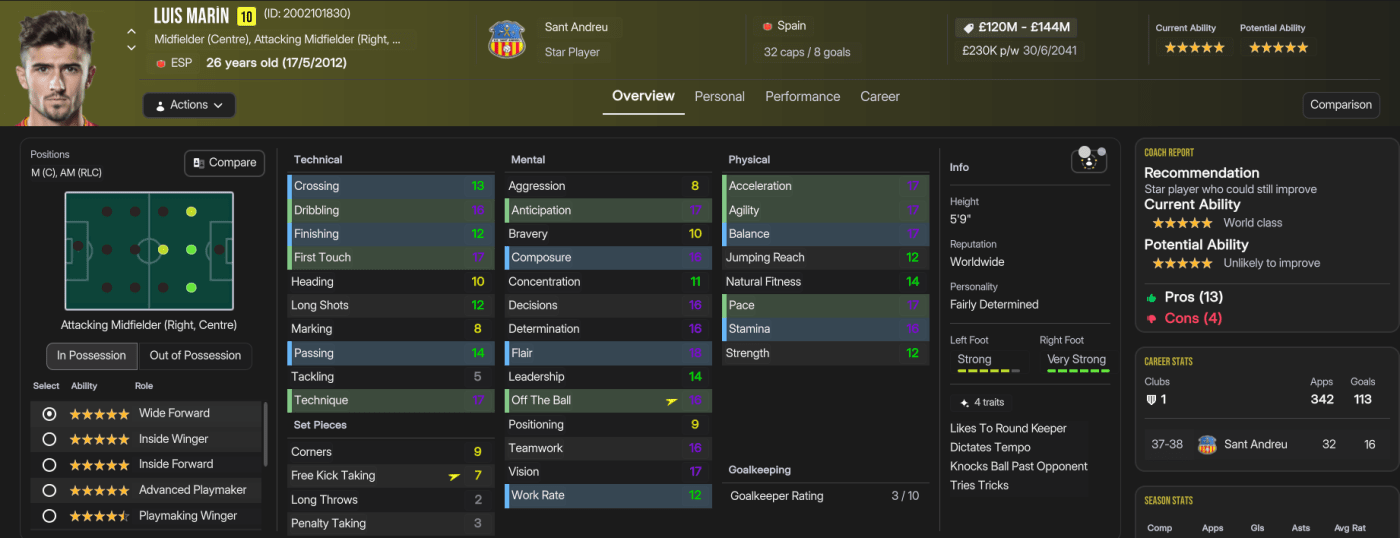Click the sparkle icon on 4 traits
Screen dimensions: 1400x538
pos(964,402)
